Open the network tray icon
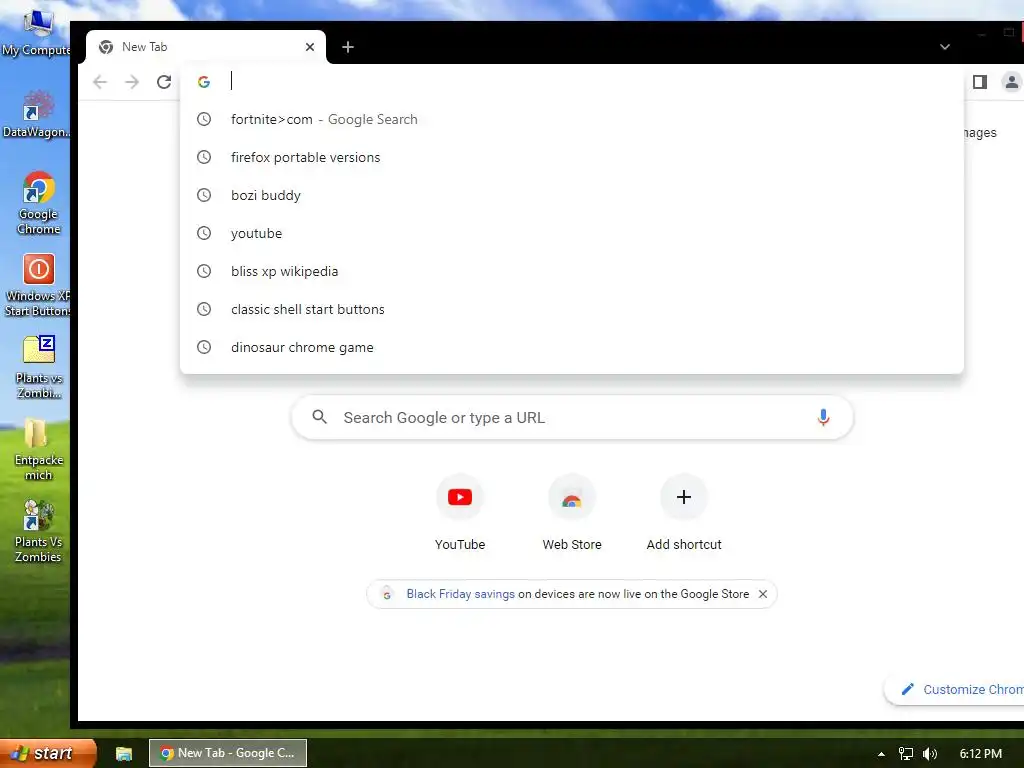Image resolution: width=1024 pixels, height=768 pixels. pos(905,754)
